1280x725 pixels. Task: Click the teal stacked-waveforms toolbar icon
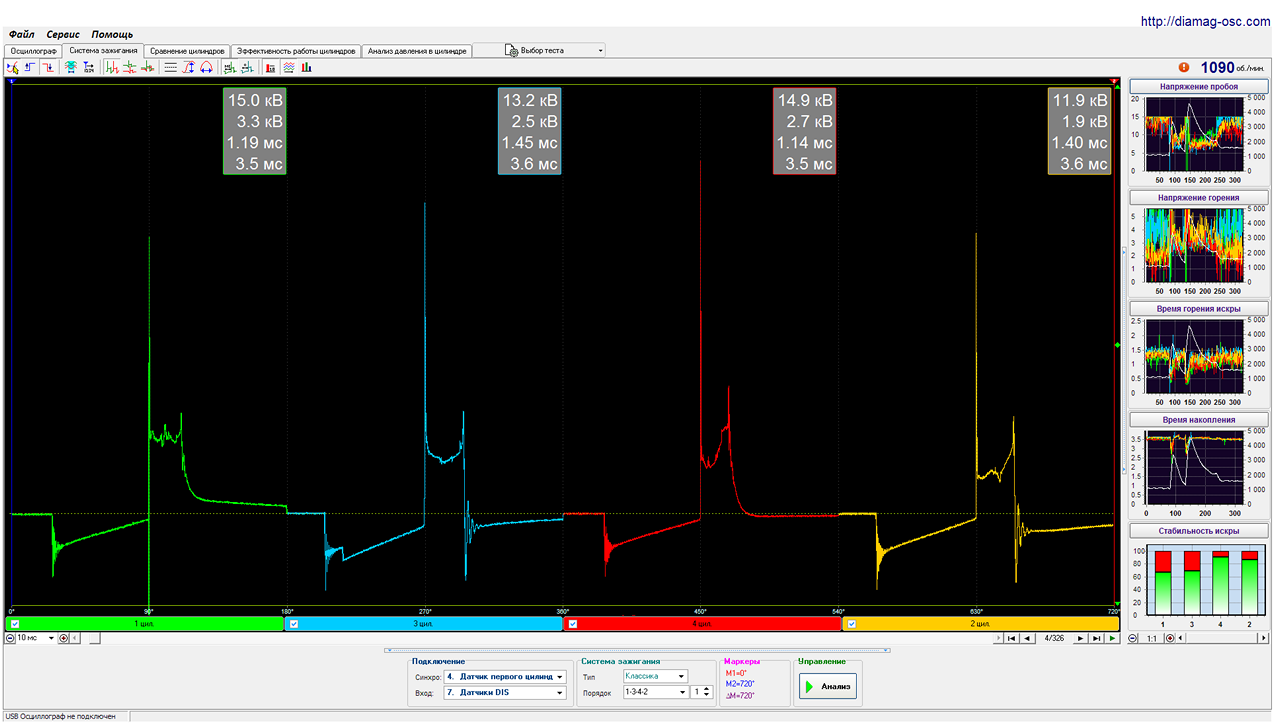(71, 68)
